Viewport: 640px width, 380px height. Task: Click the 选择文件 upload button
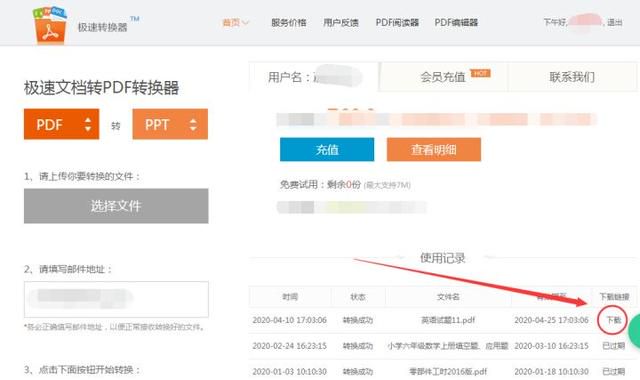(x=116, y=206)
